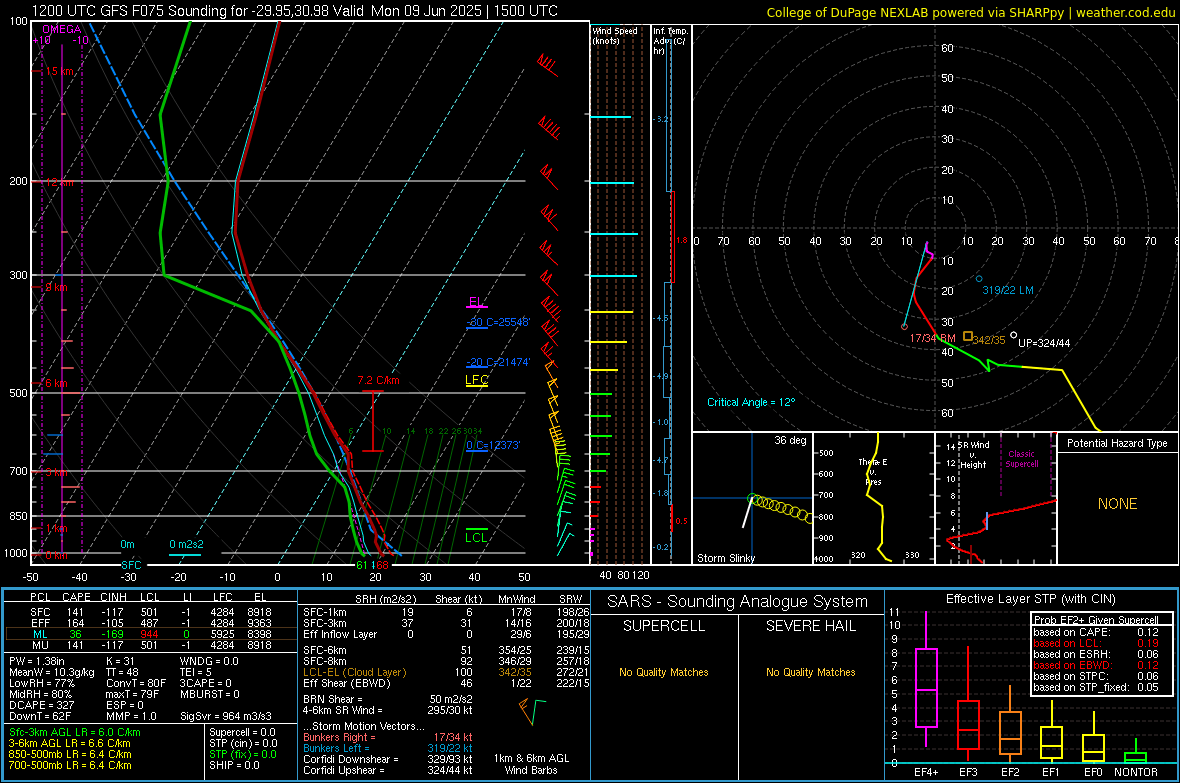Viewport: 1180px width, 783px height.
Task: Click the Wind Speed (knots) panel header
Action: tap(615, 35)
